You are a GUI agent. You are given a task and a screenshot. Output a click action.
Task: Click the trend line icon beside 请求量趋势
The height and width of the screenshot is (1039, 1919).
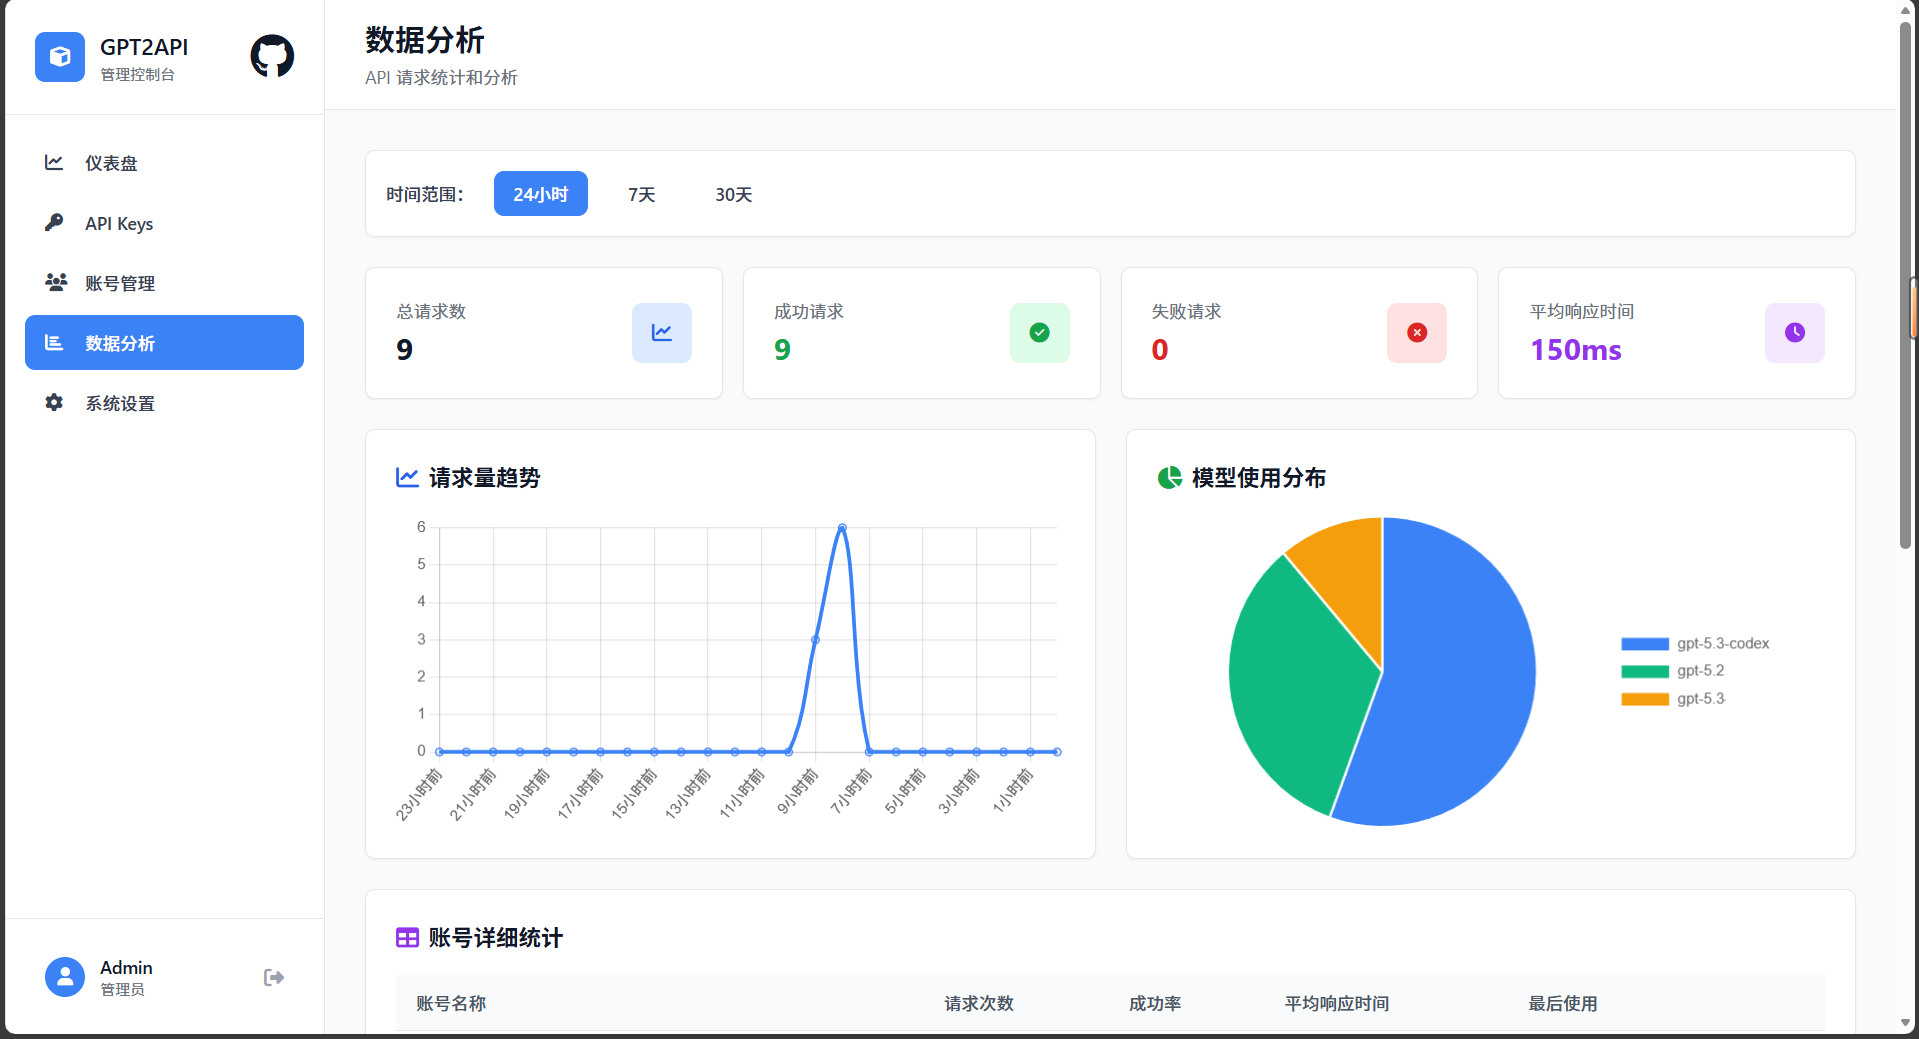[x=406, y=477]
